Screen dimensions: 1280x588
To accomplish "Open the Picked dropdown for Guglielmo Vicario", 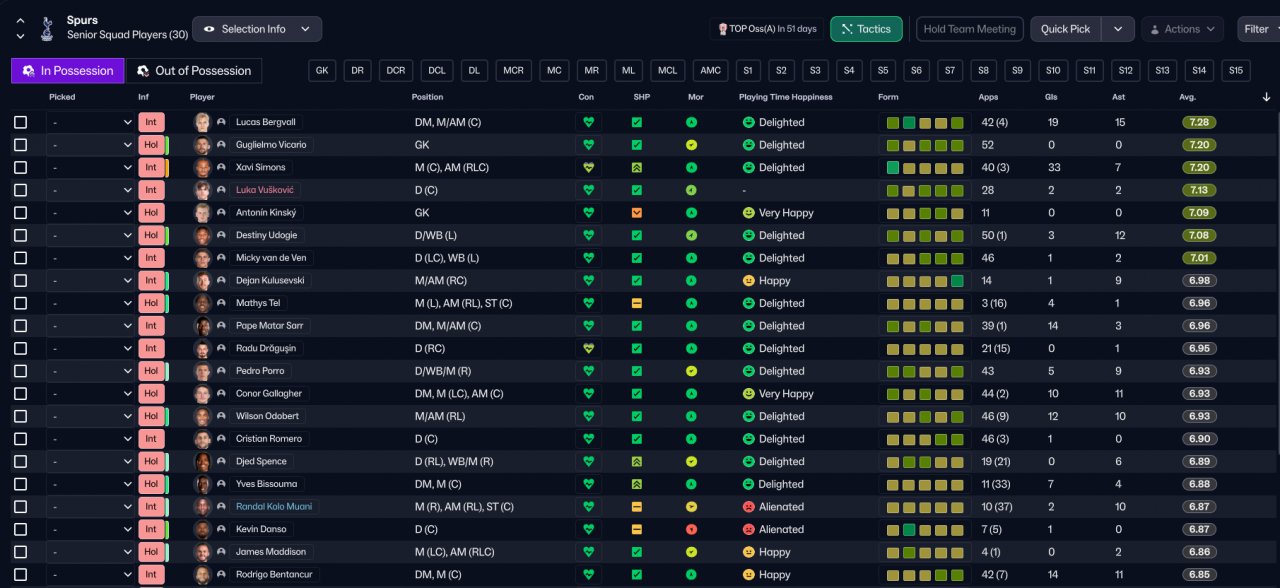I will coord(91,145).
